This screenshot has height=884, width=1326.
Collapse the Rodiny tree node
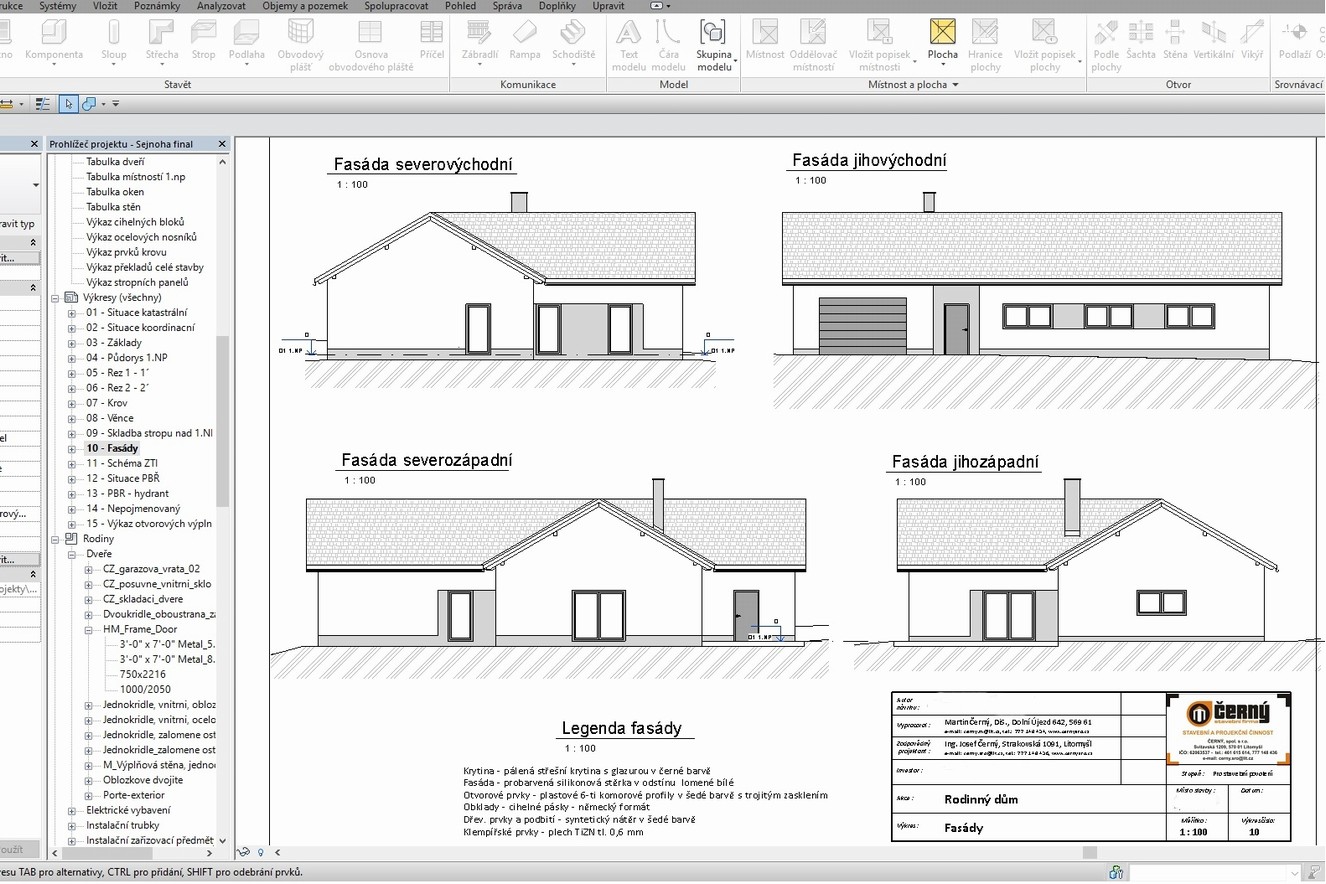click(55, 539)
